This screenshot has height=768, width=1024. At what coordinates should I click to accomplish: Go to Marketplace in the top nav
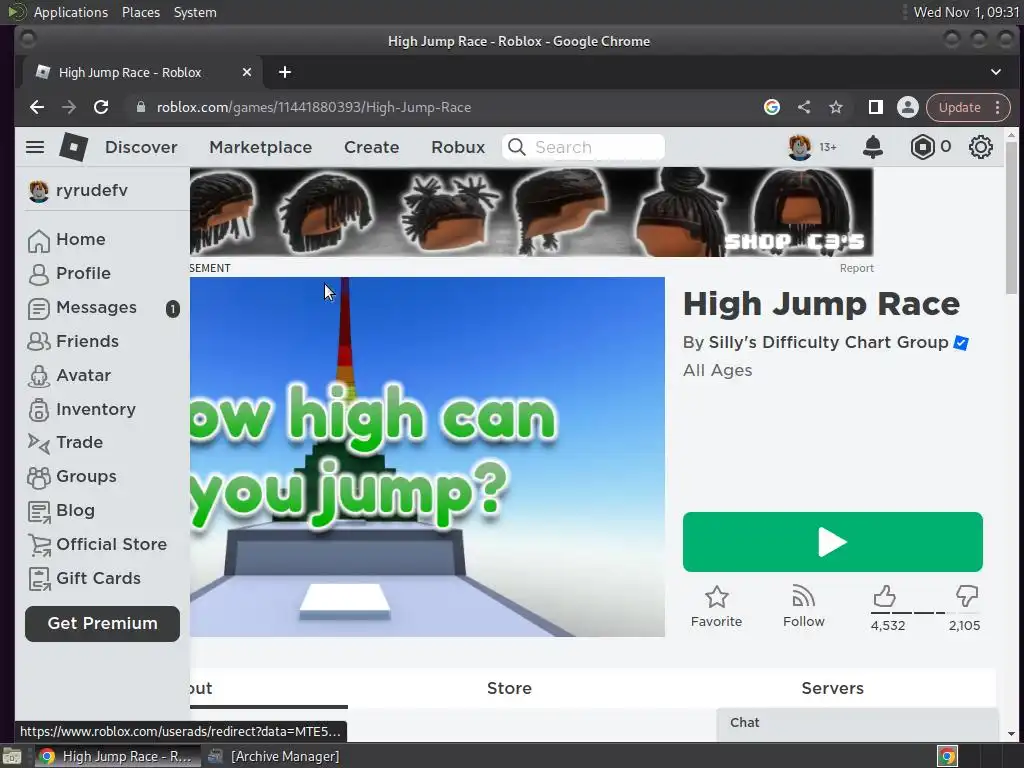tap(261, 147)
